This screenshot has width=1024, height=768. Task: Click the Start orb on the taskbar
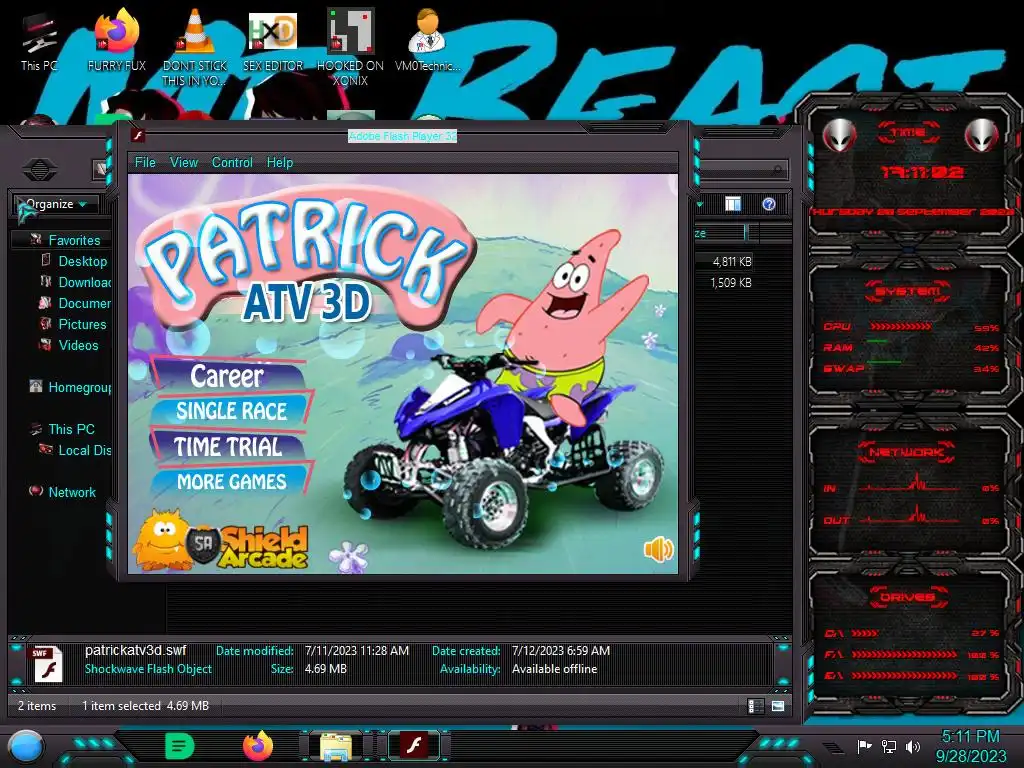26,746
